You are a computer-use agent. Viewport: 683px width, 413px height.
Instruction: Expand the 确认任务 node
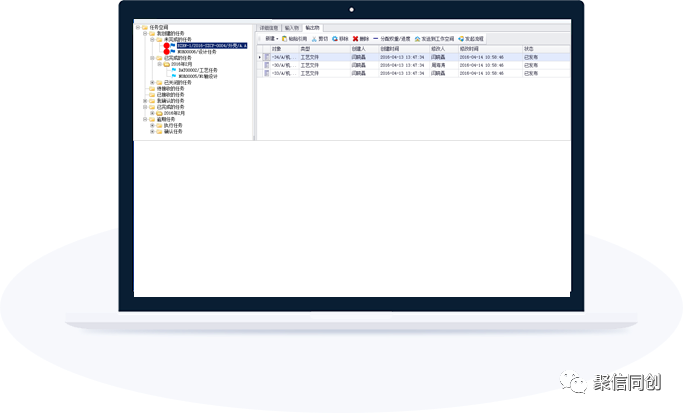[152, 131]
